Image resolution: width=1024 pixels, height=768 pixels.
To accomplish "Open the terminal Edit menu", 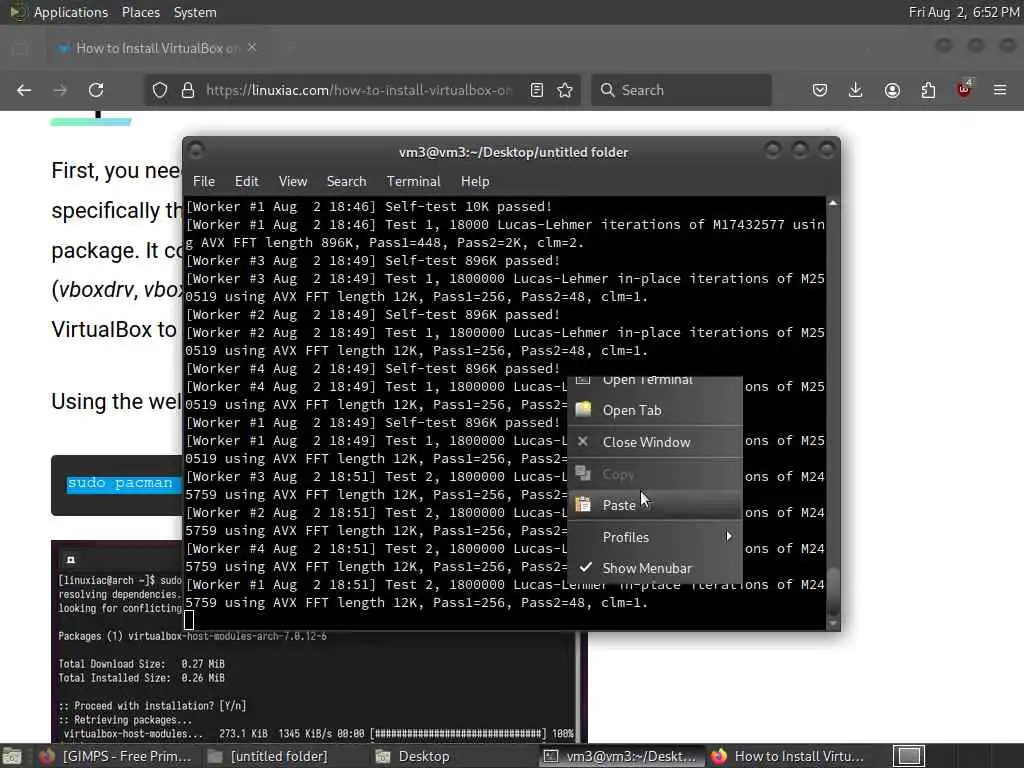I will coord(246,182).
